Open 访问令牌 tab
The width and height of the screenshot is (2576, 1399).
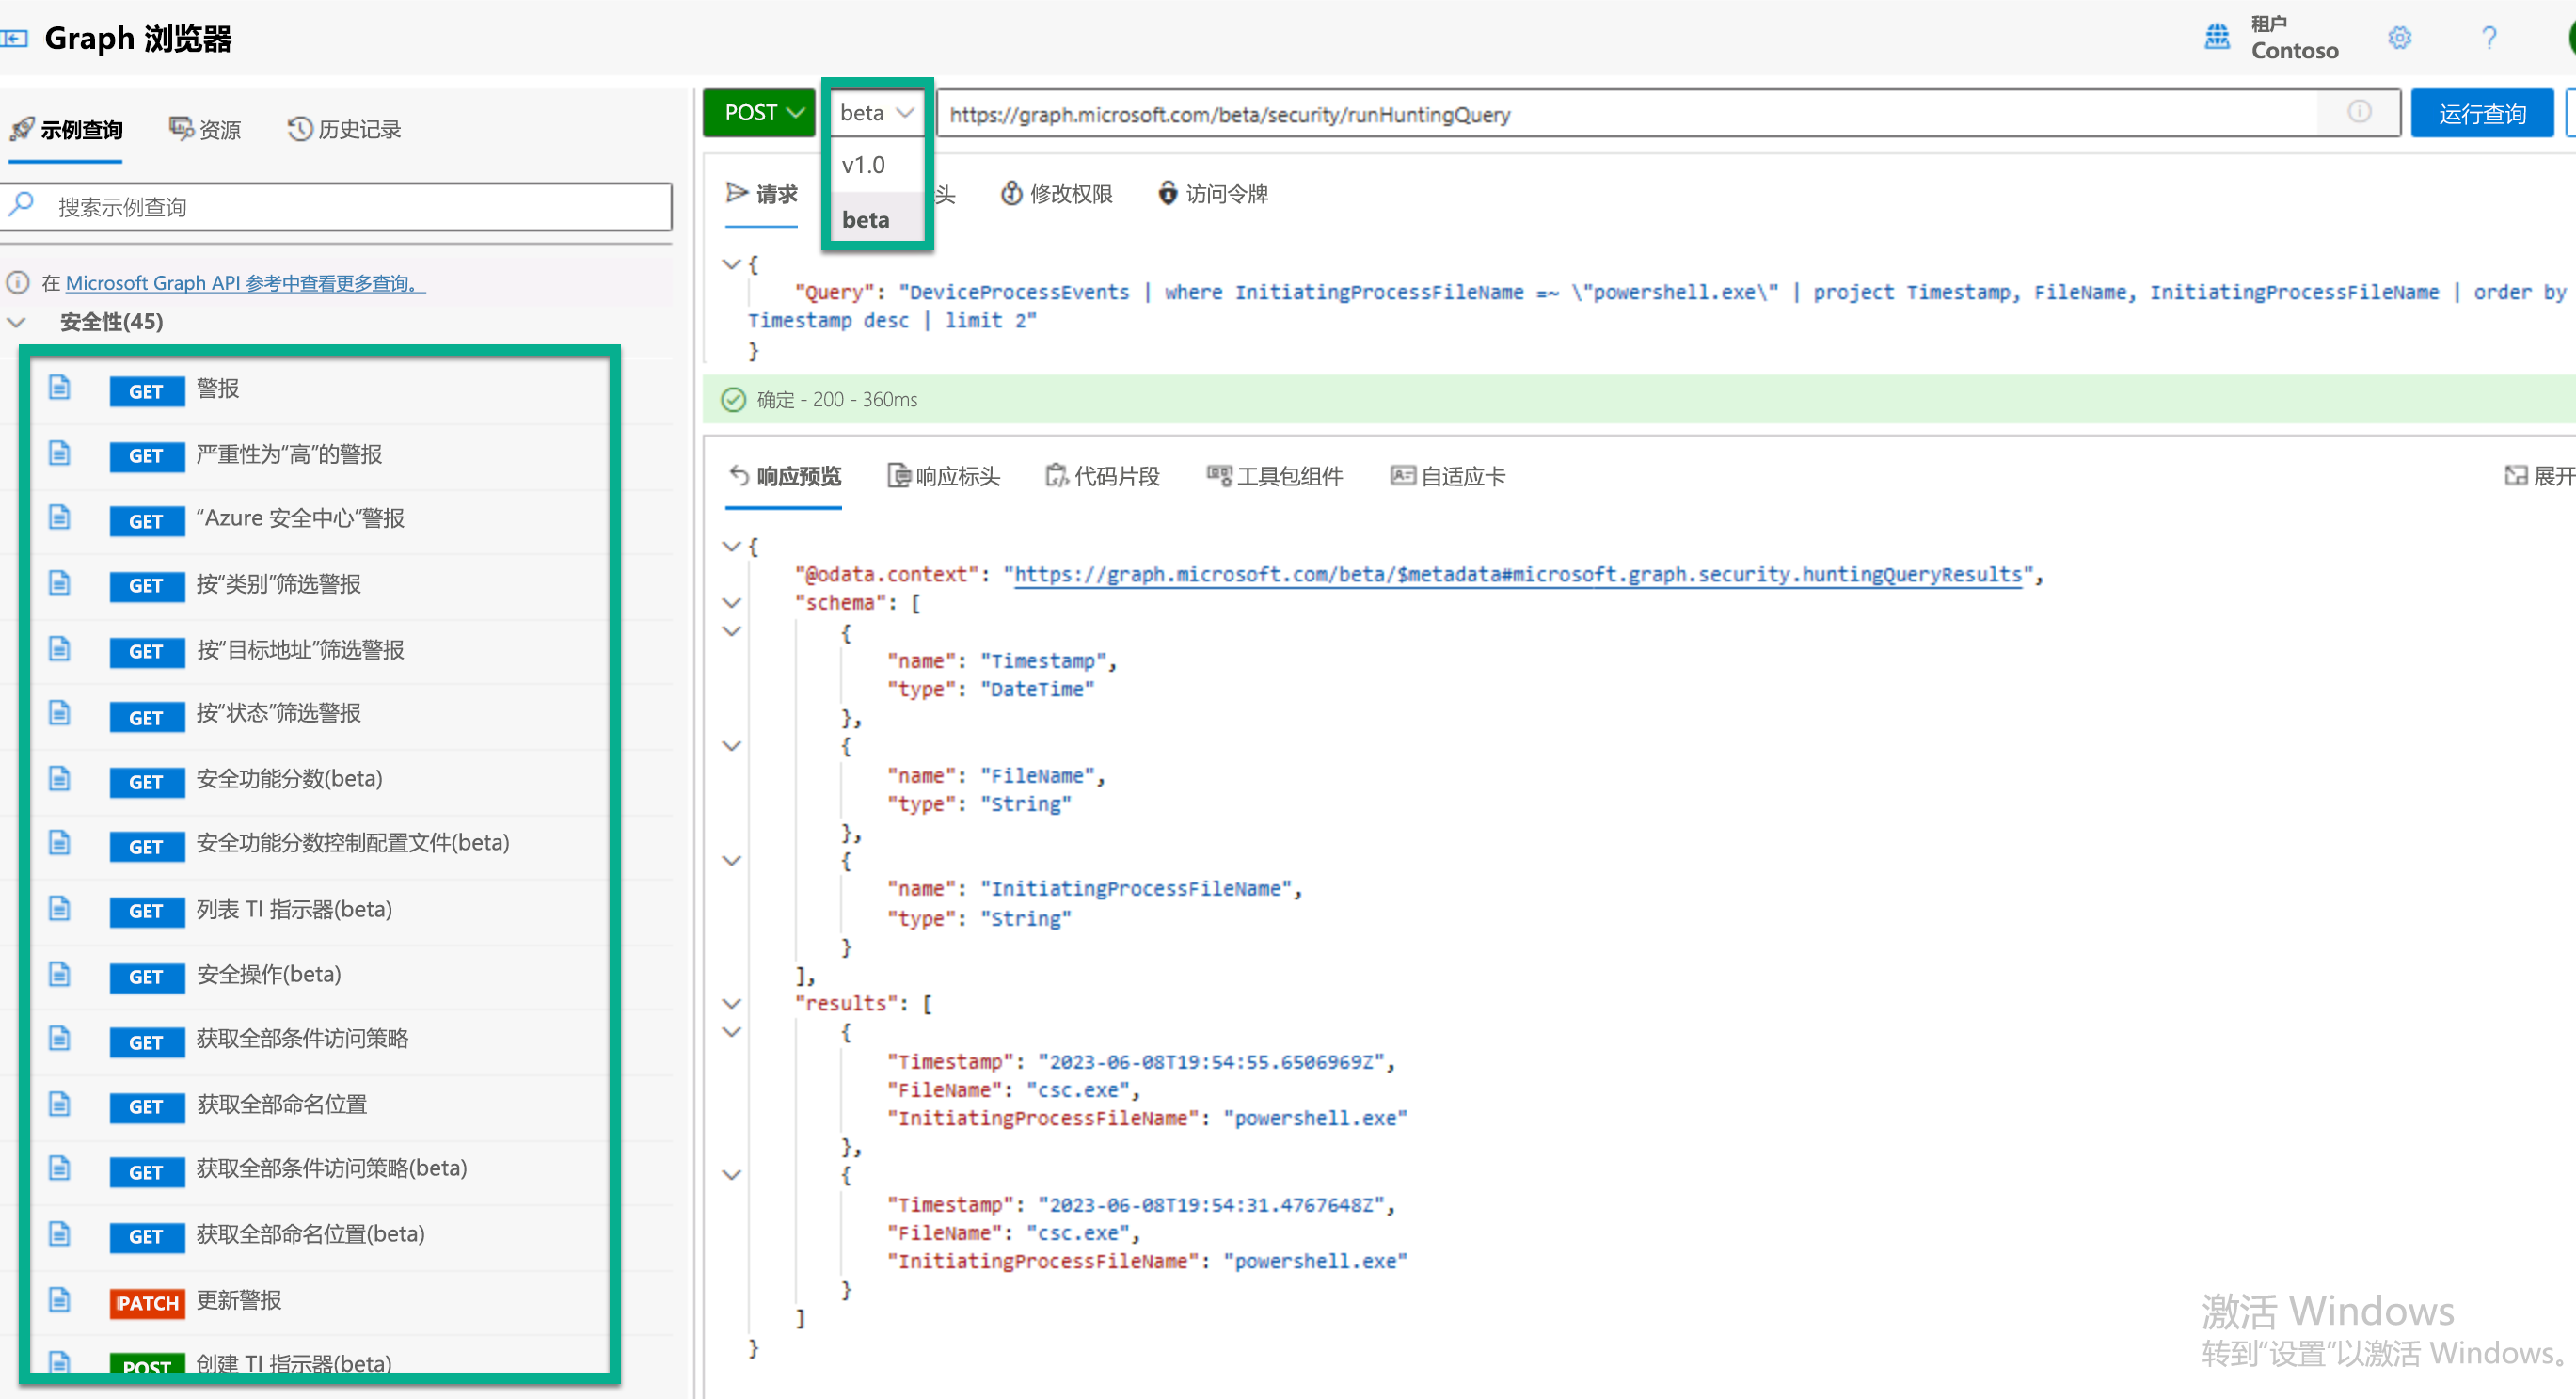(1213, 193)
